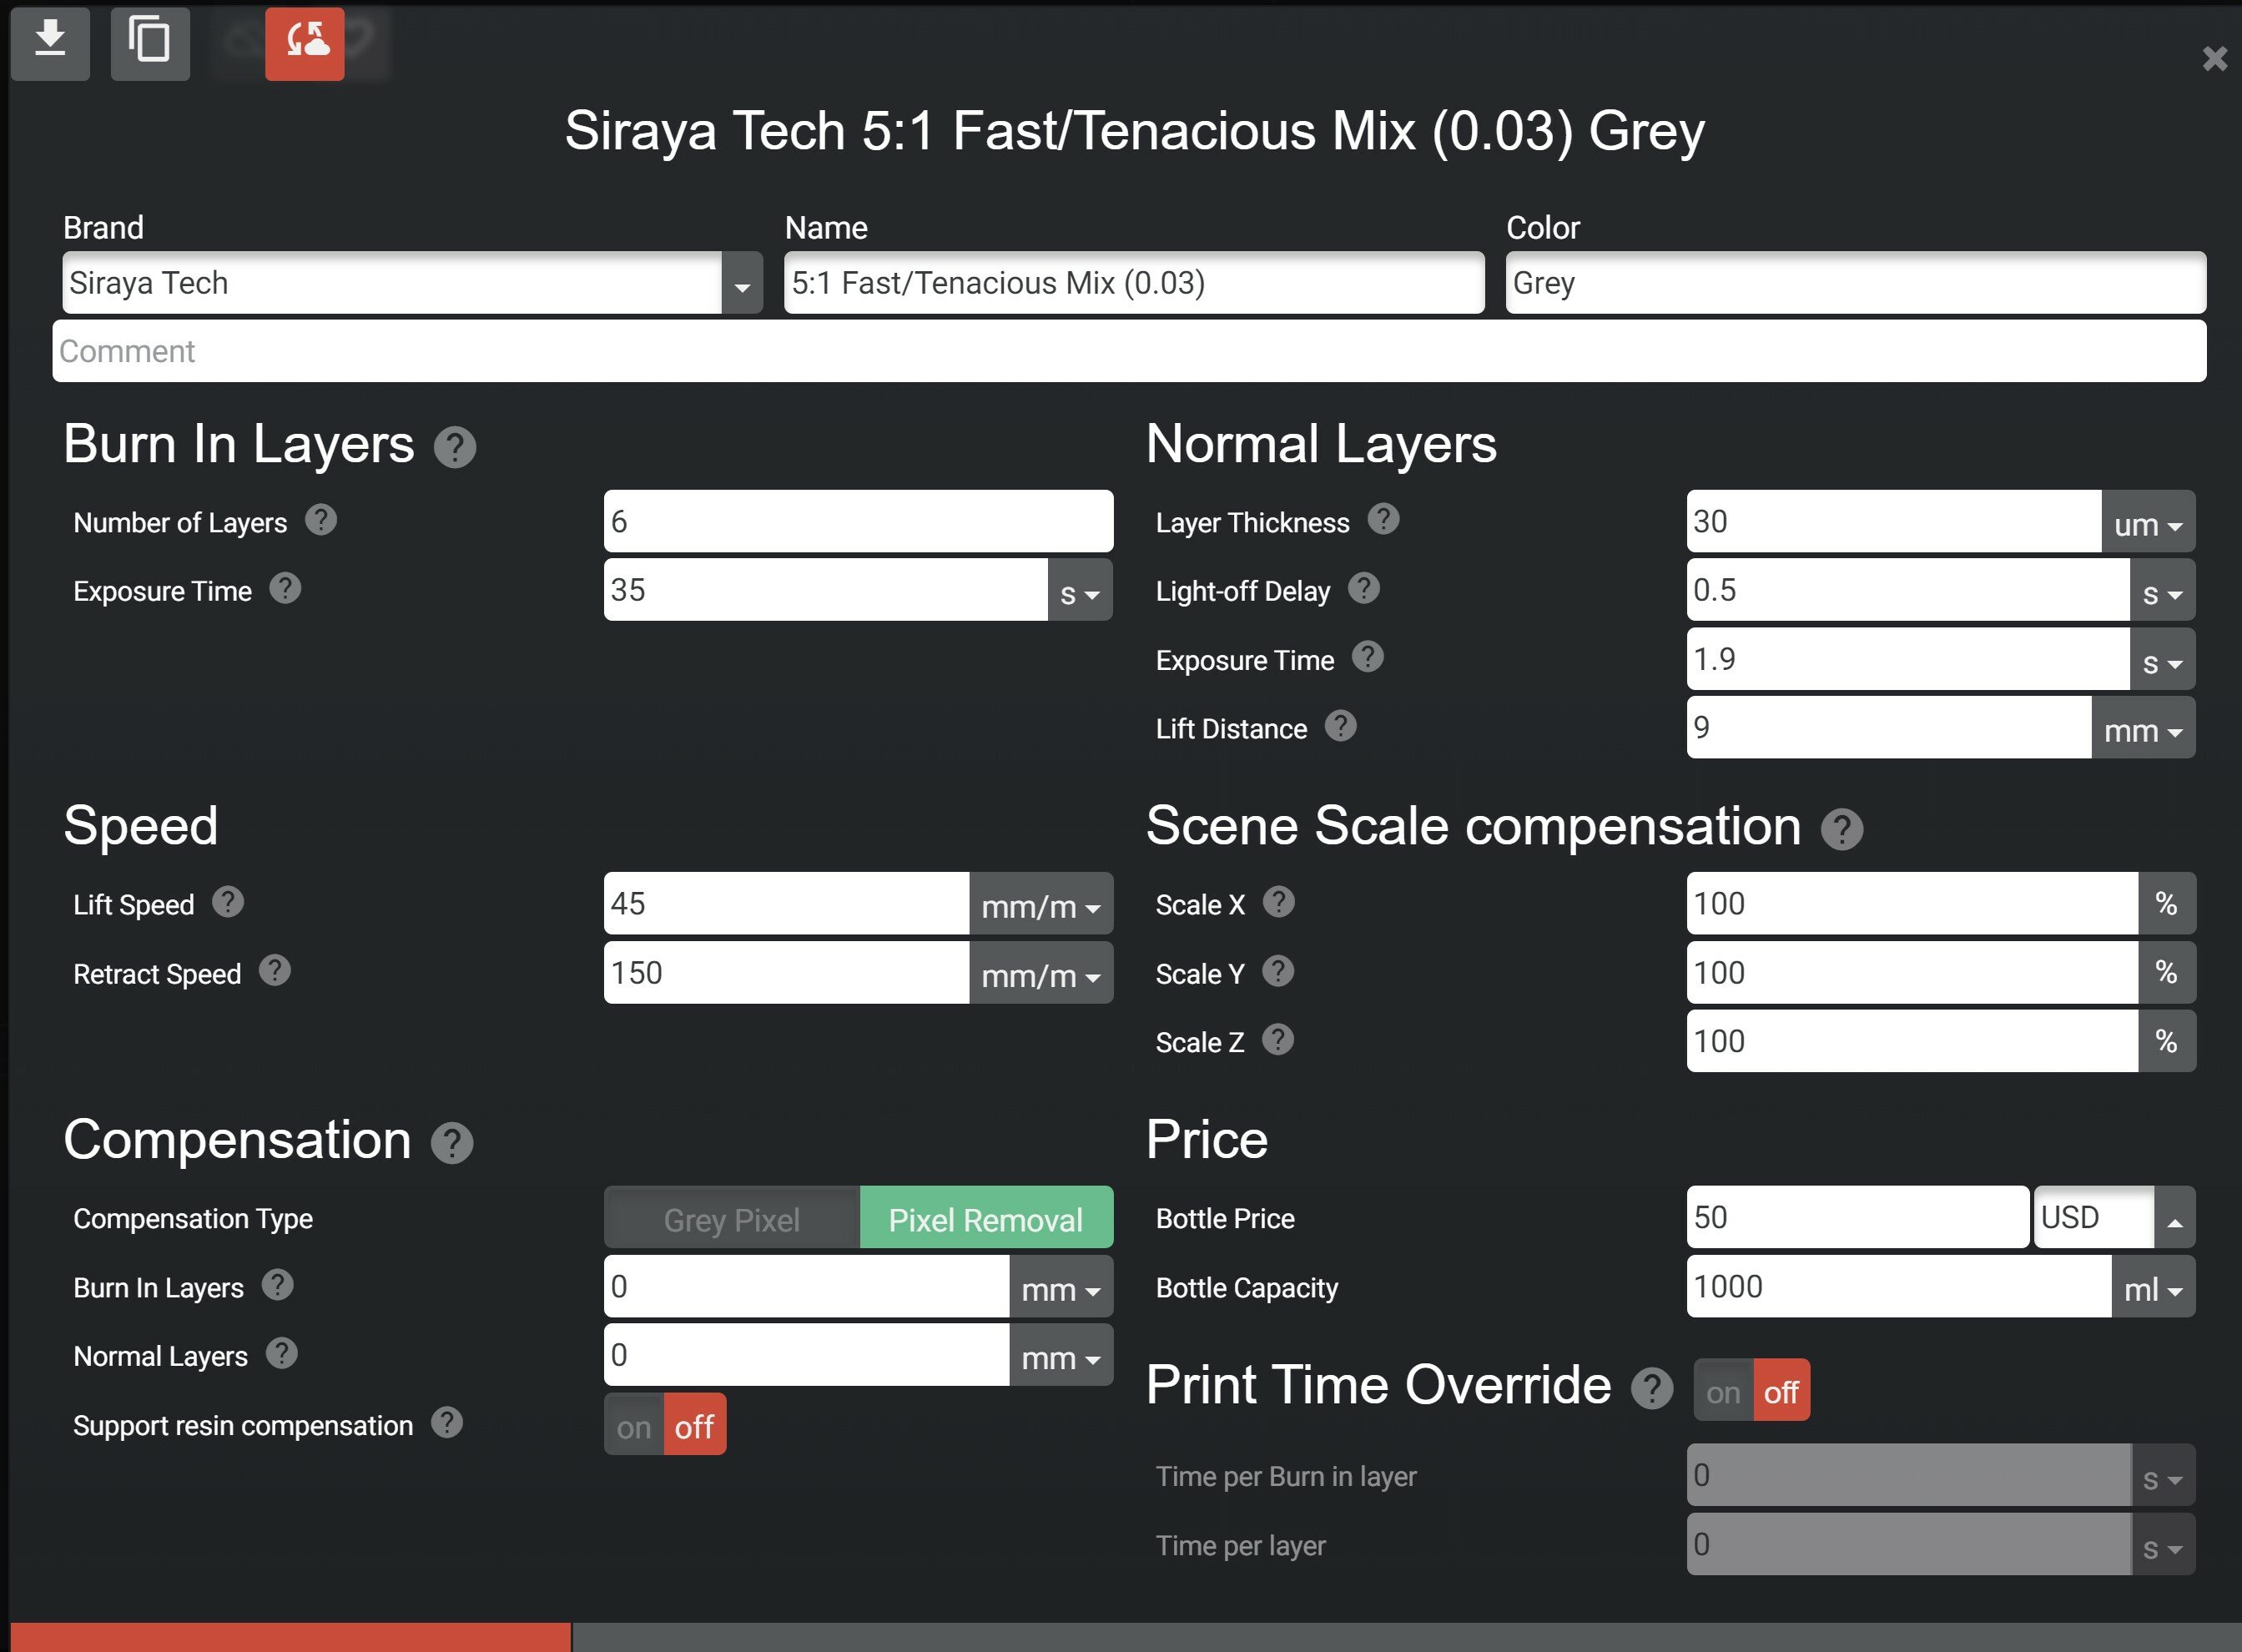This screenshot has height=1652, width=2242.
Task: Open help for Scene Scale compensation
Action: (x=1841, y=829)
